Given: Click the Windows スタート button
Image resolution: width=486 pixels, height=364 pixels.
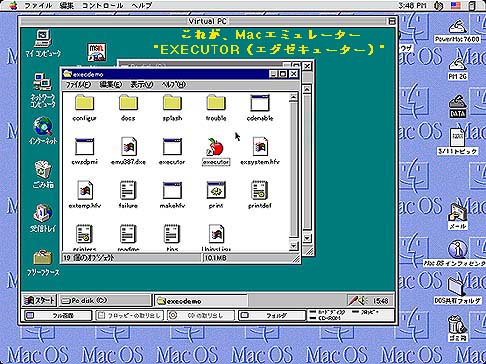Looking at the screenshot, I should pos(39,301).
